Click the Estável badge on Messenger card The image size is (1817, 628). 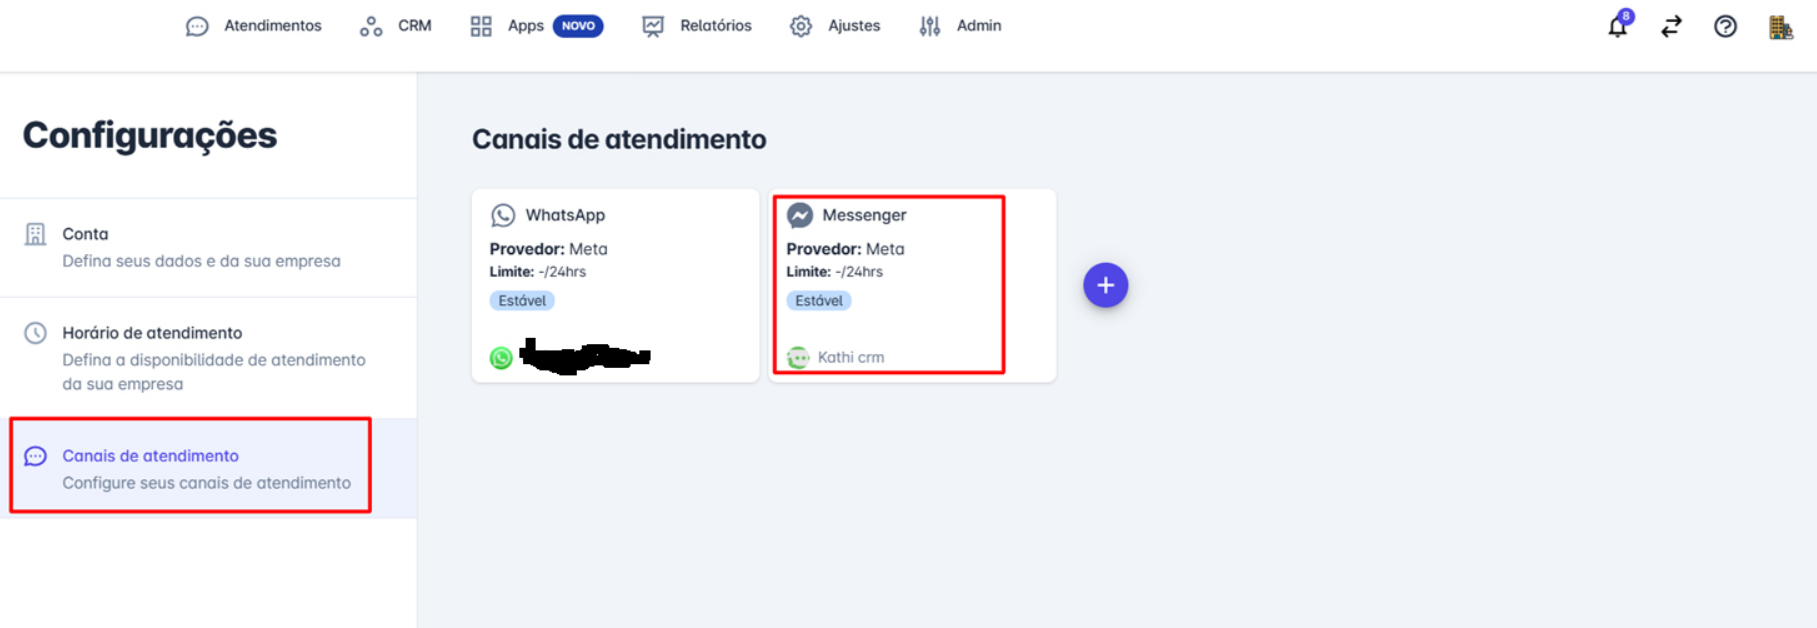pyautogui.click(x=819, y=300)
